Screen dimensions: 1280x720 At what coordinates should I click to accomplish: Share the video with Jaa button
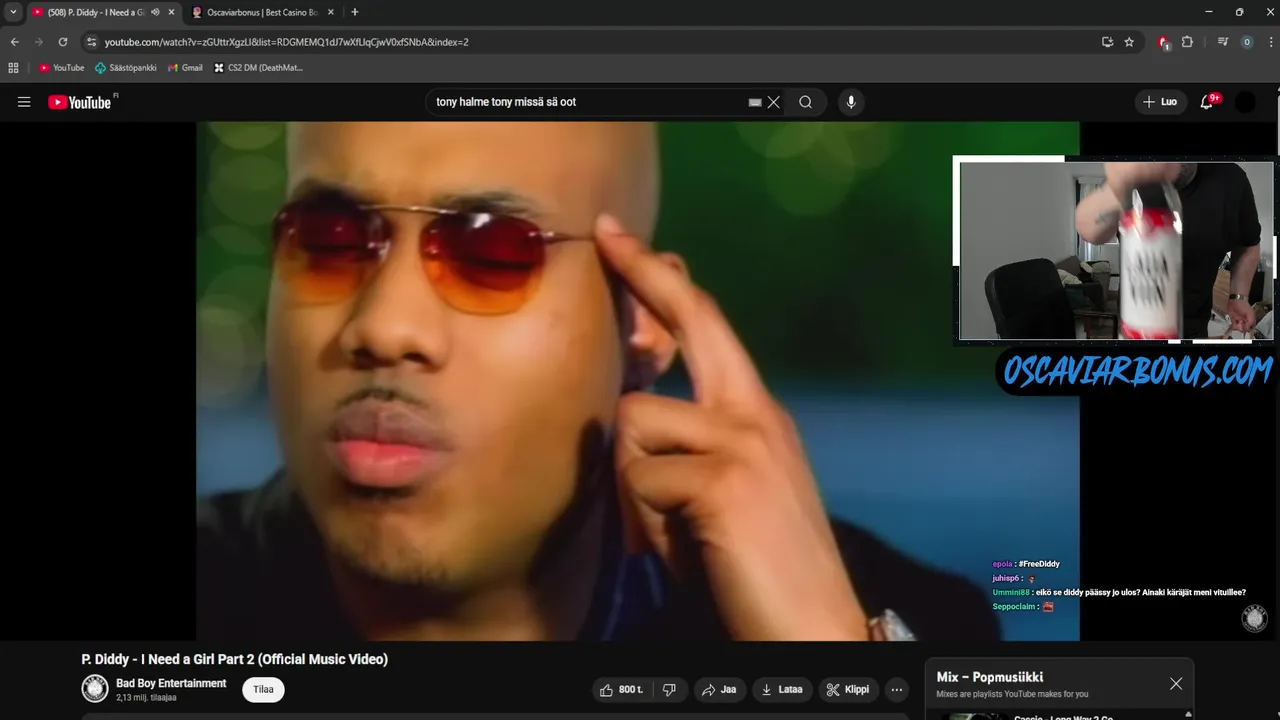click(x=719, y=689)
